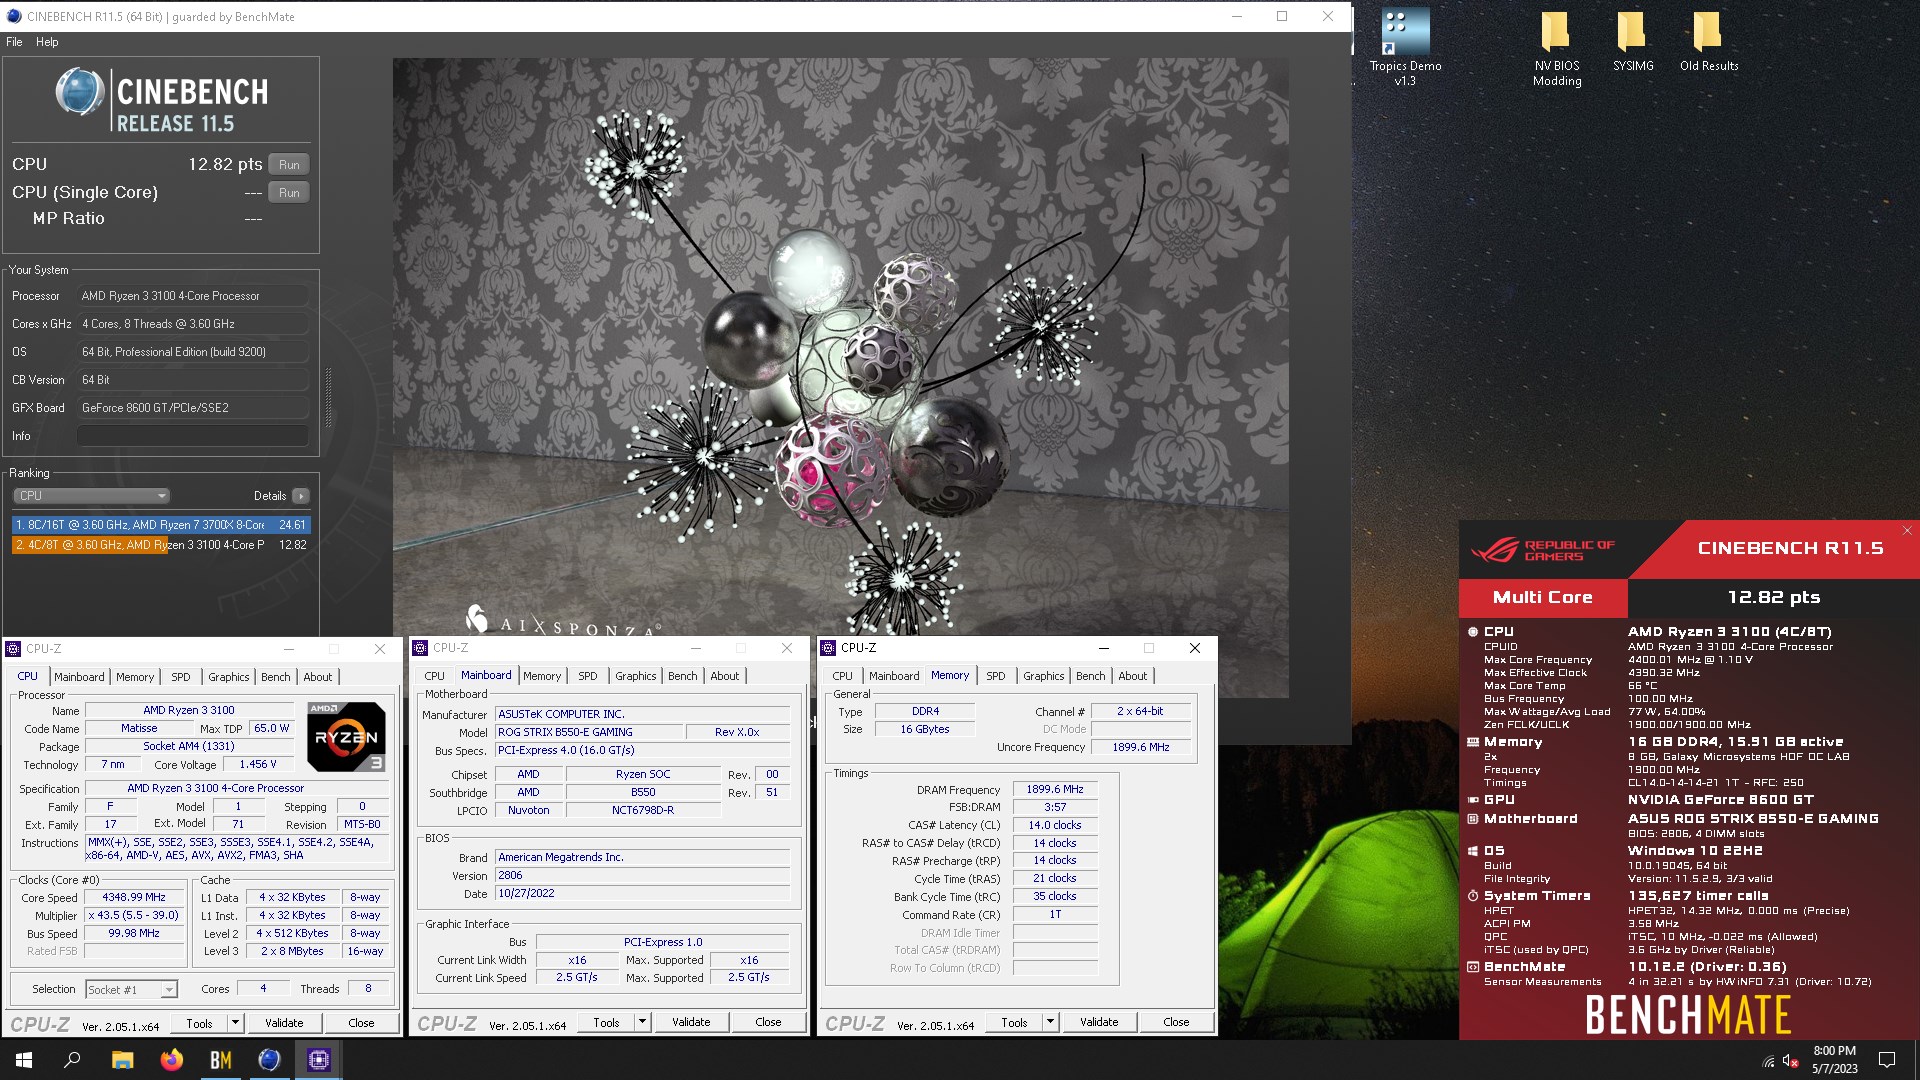
Task: Switch to BenchMate taskbar icon
Action: click(220, 1060)
